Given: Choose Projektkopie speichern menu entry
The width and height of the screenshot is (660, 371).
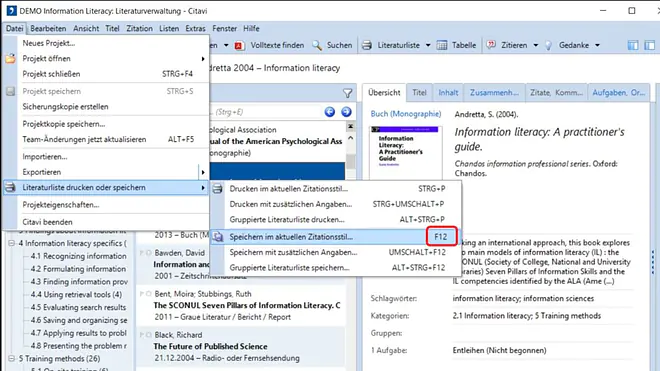Looking at the screenshot, I should coord(106,124).
